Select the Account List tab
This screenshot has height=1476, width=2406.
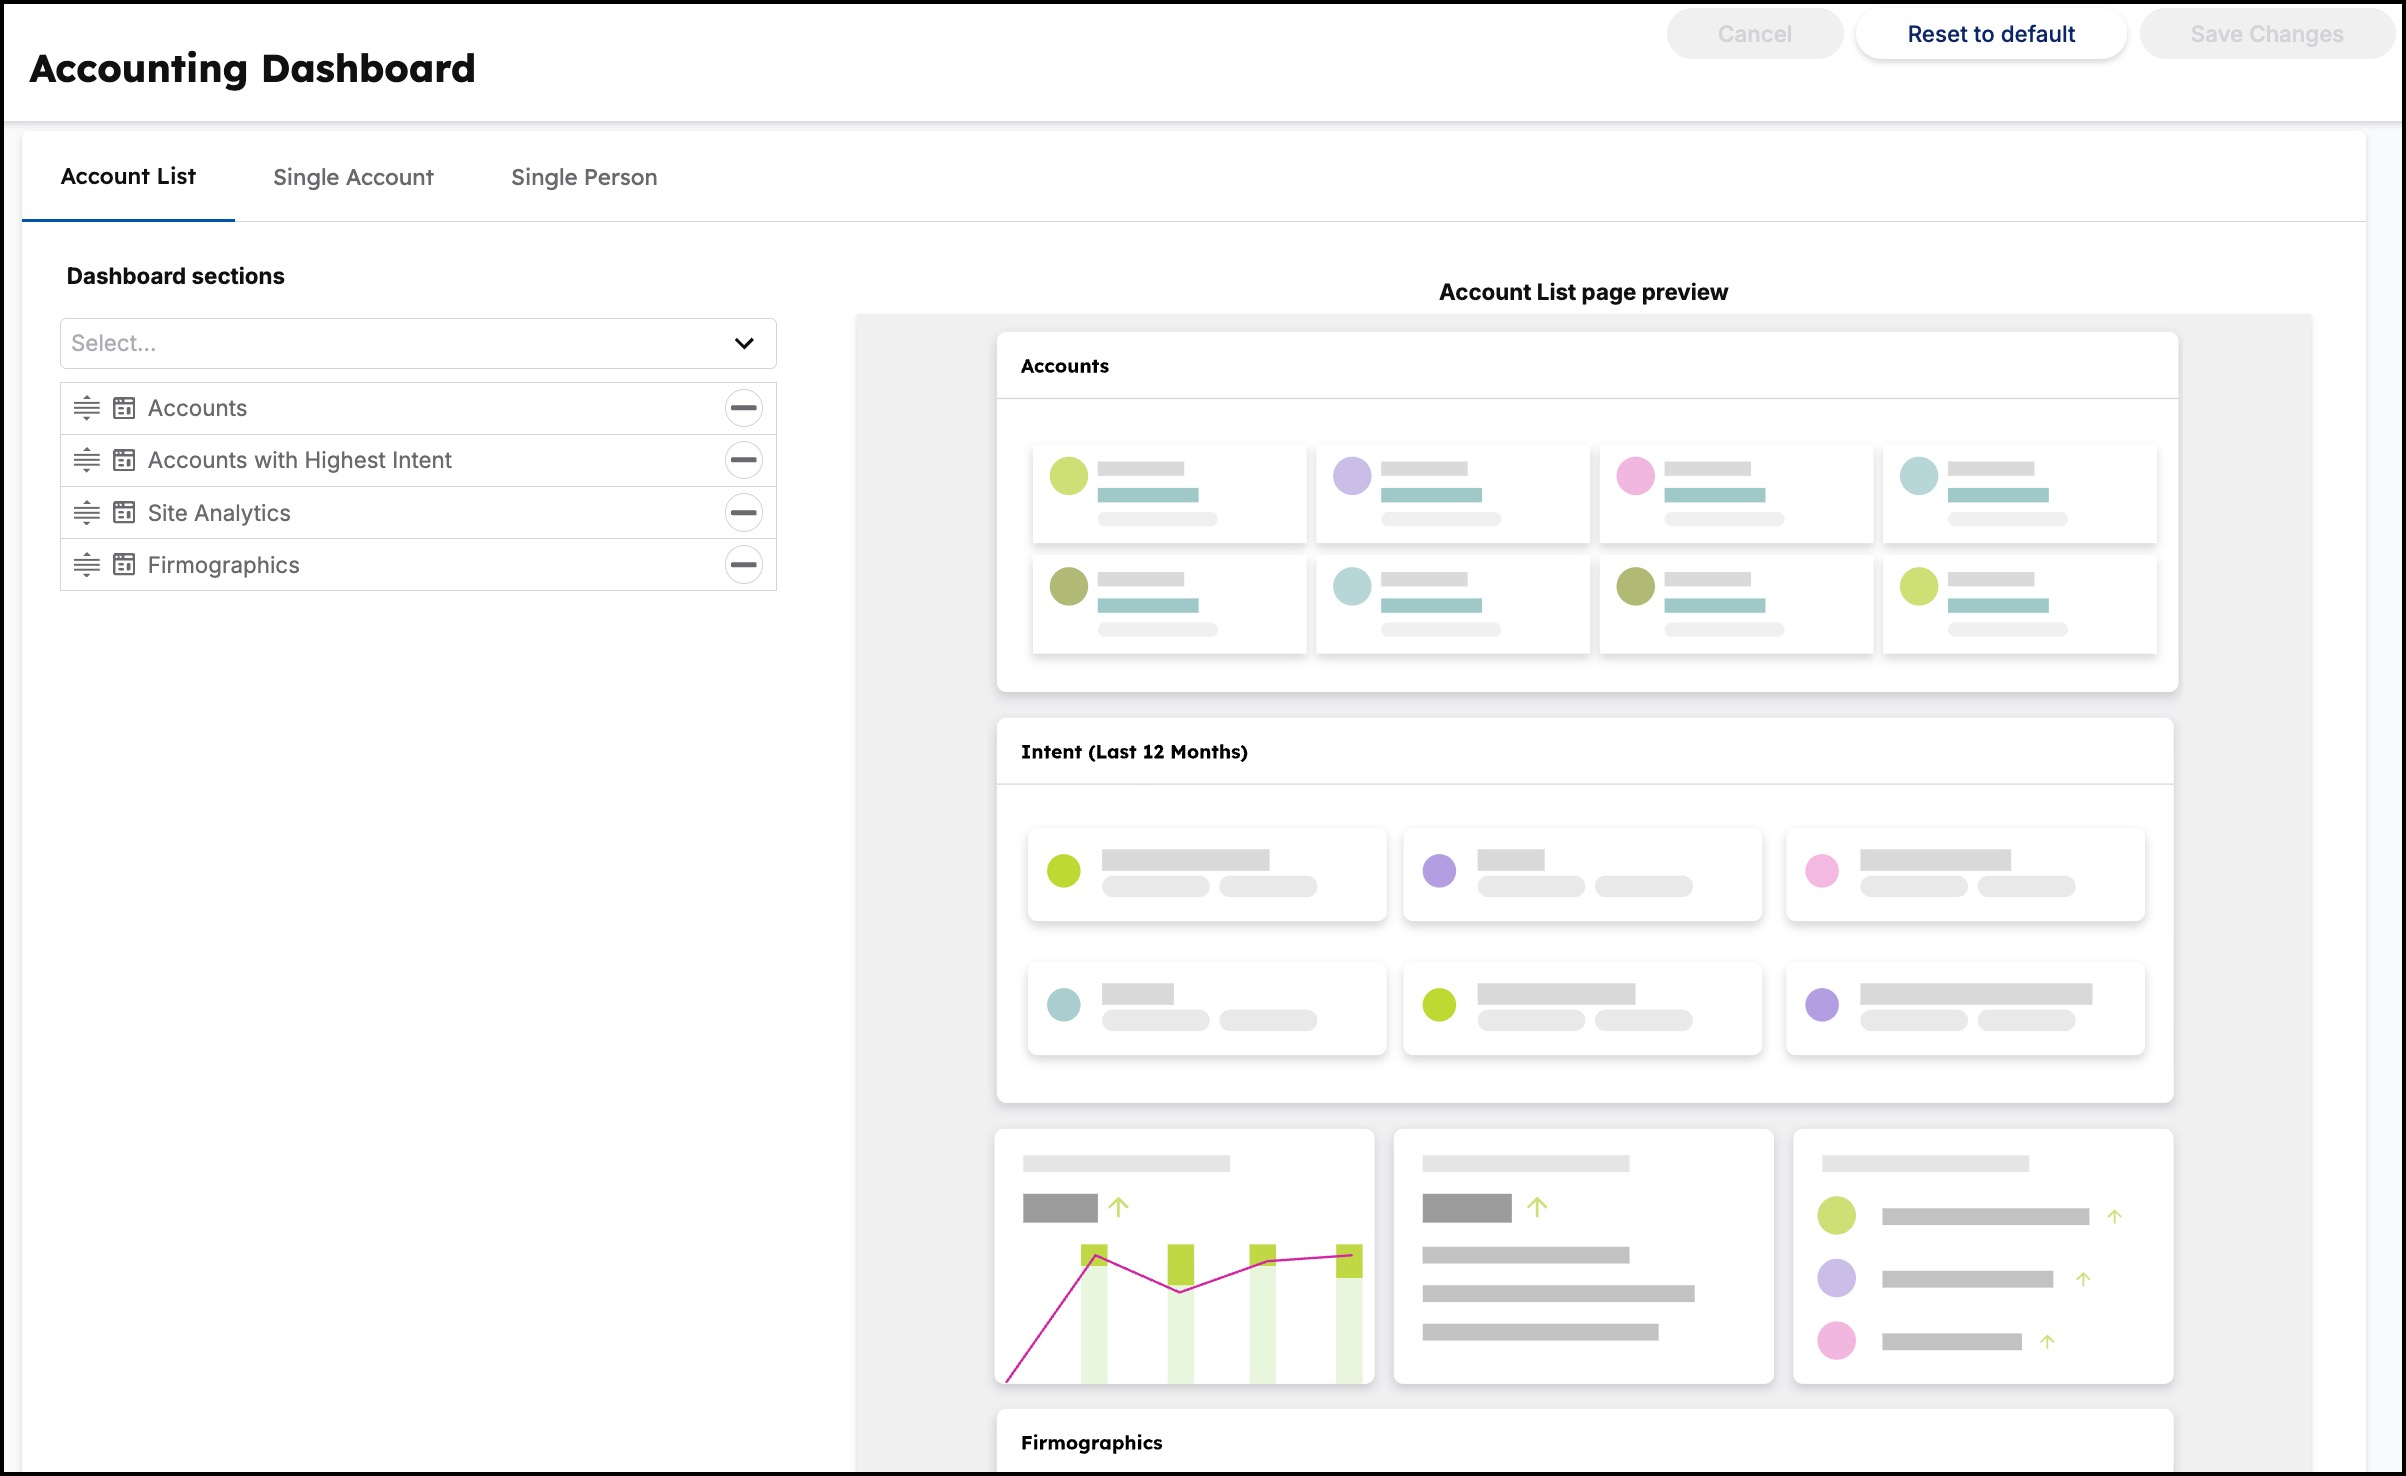point(128,176)
